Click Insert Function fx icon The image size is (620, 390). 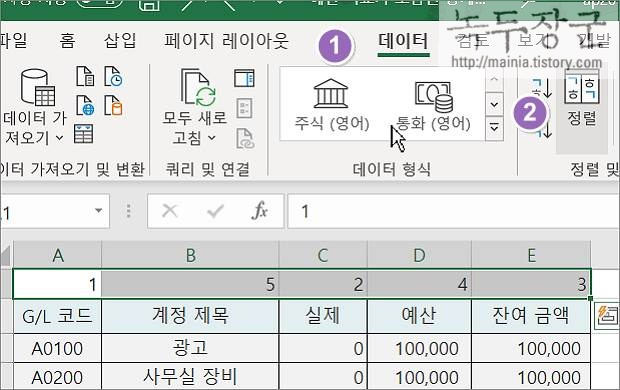[259, 210]
